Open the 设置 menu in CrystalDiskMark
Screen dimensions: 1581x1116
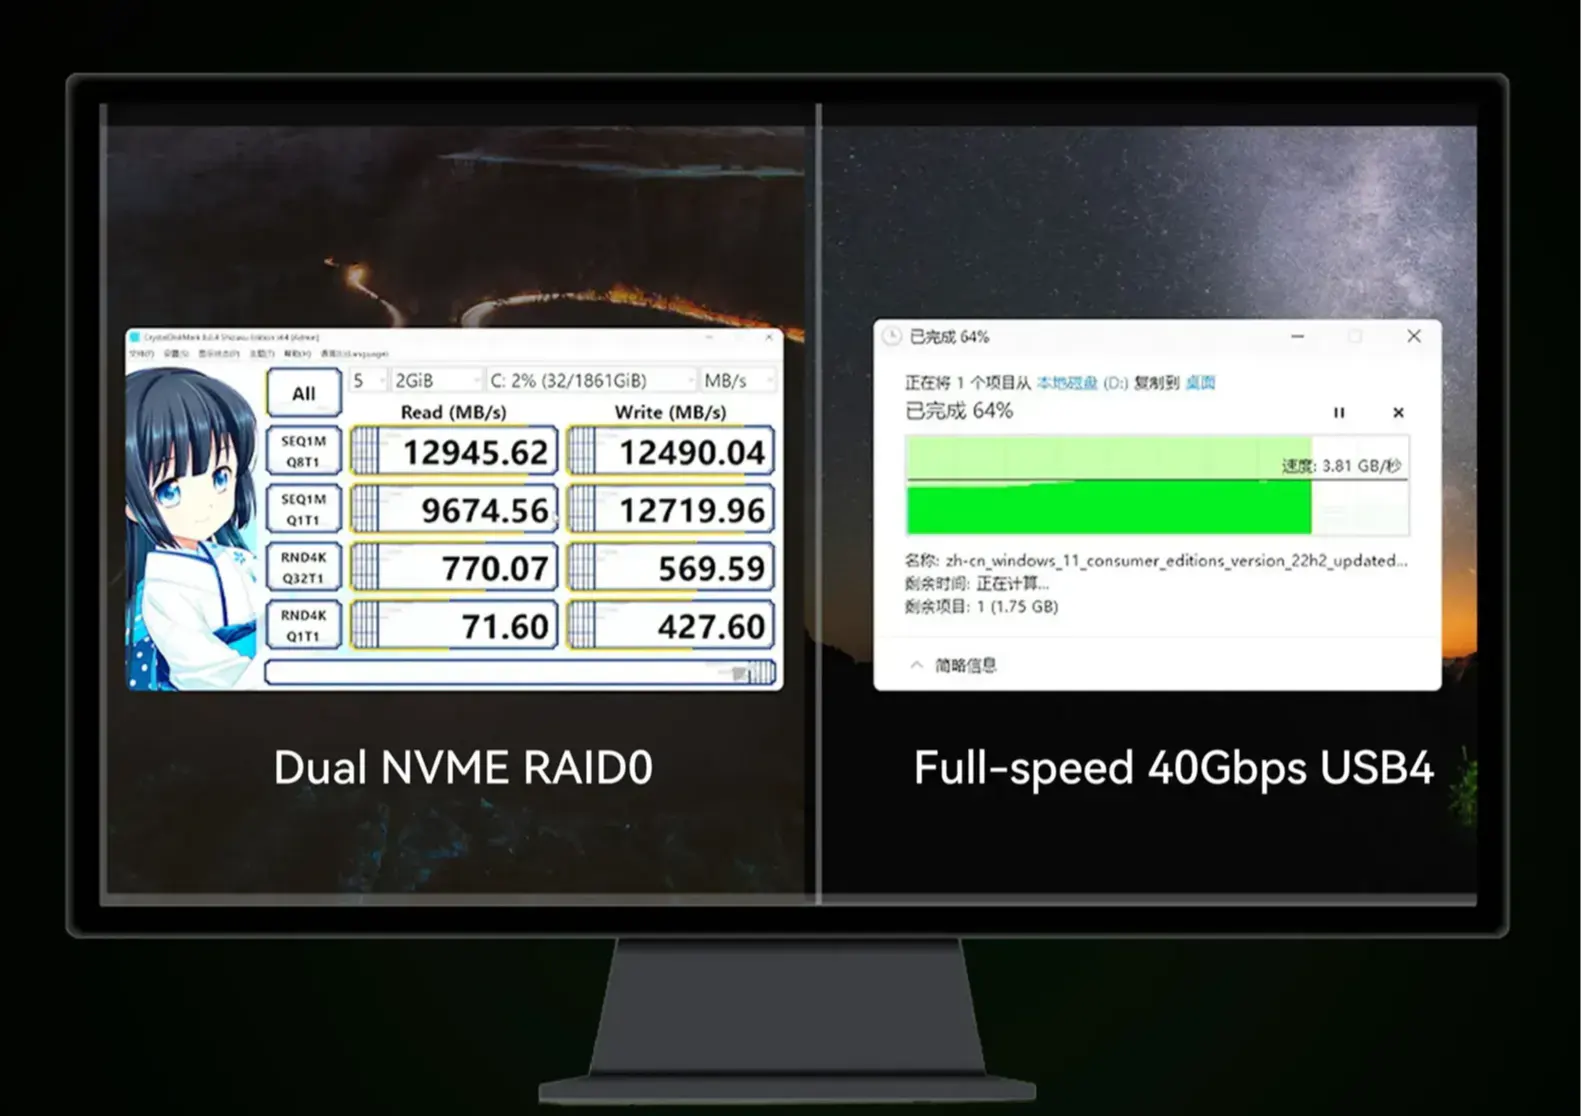click(x=176, y=354)
